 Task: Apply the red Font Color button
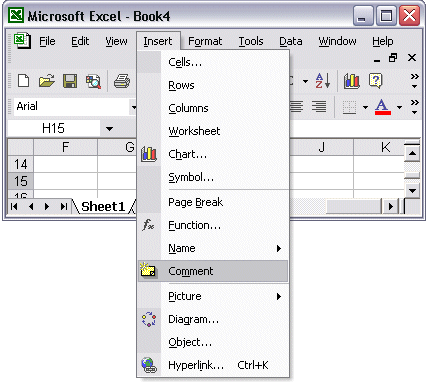click(x=383, y=107)
